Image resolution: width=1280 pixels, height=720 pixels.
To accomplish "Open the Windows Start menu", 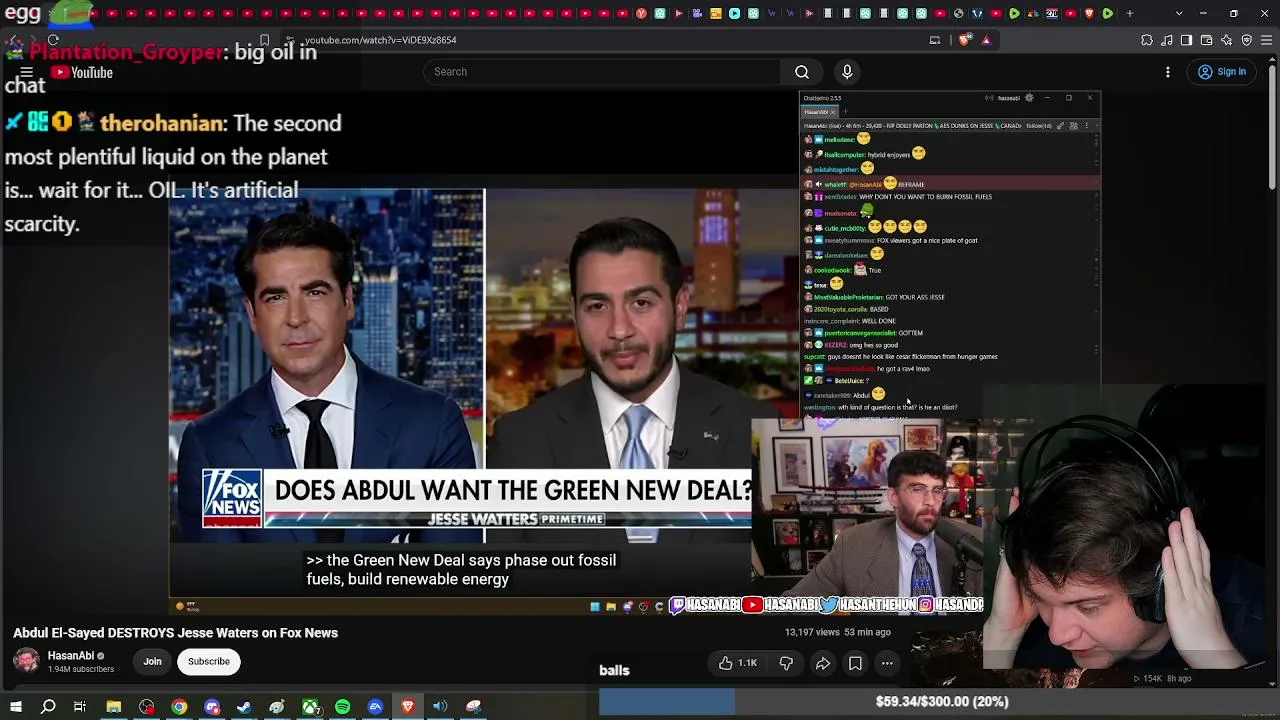I will click(x=16, y=707).
